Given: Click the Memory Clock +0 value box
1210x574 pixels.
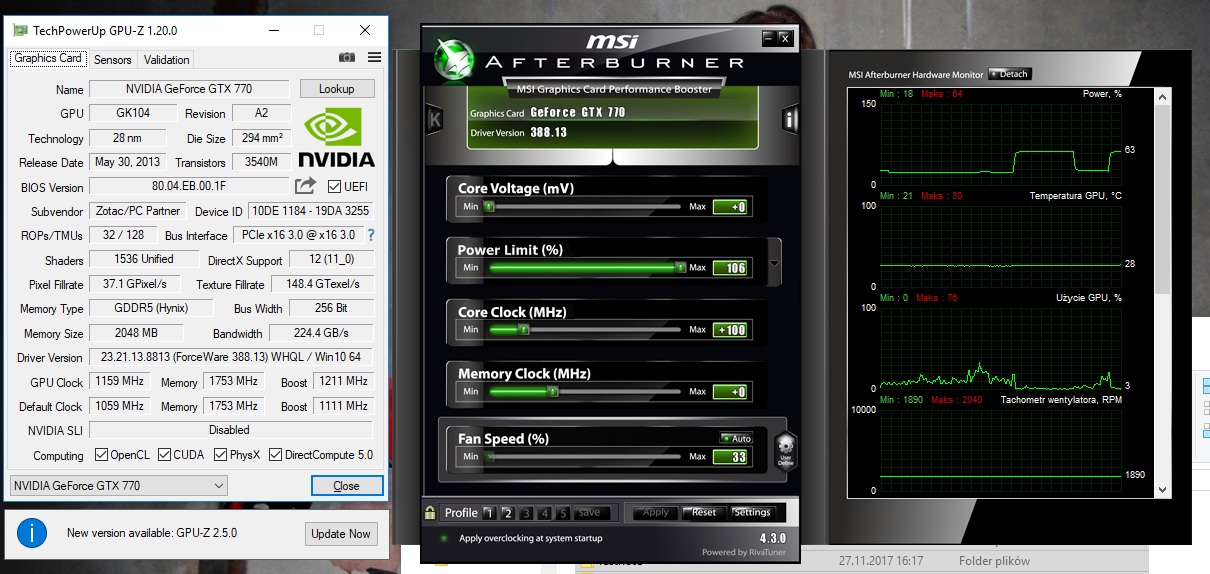Looking at the screenshot, I should coord(730,391).
